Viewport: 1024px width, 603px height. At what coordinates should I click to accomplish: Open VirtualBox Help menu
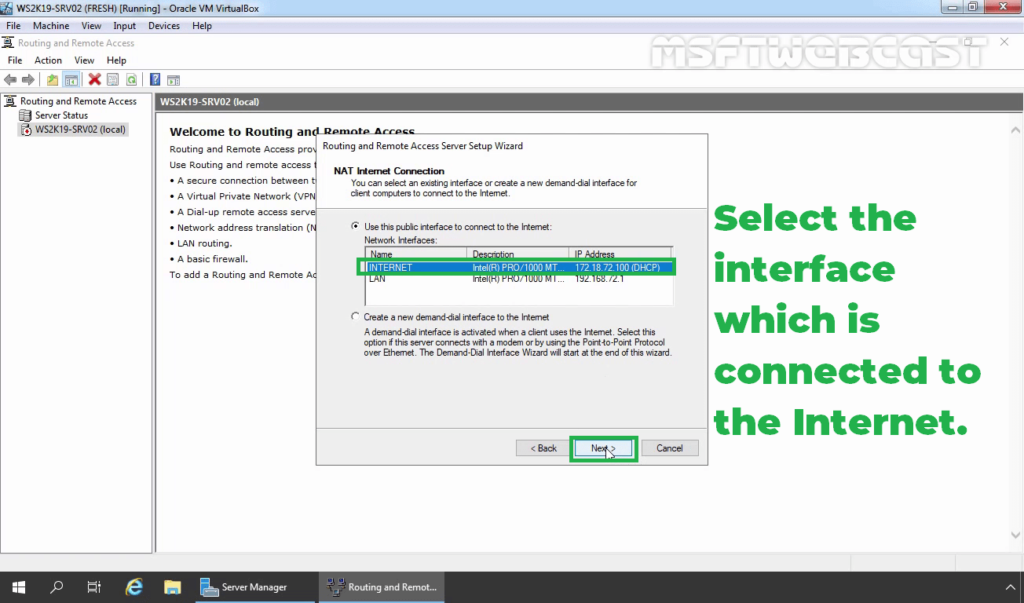point(202,25)
